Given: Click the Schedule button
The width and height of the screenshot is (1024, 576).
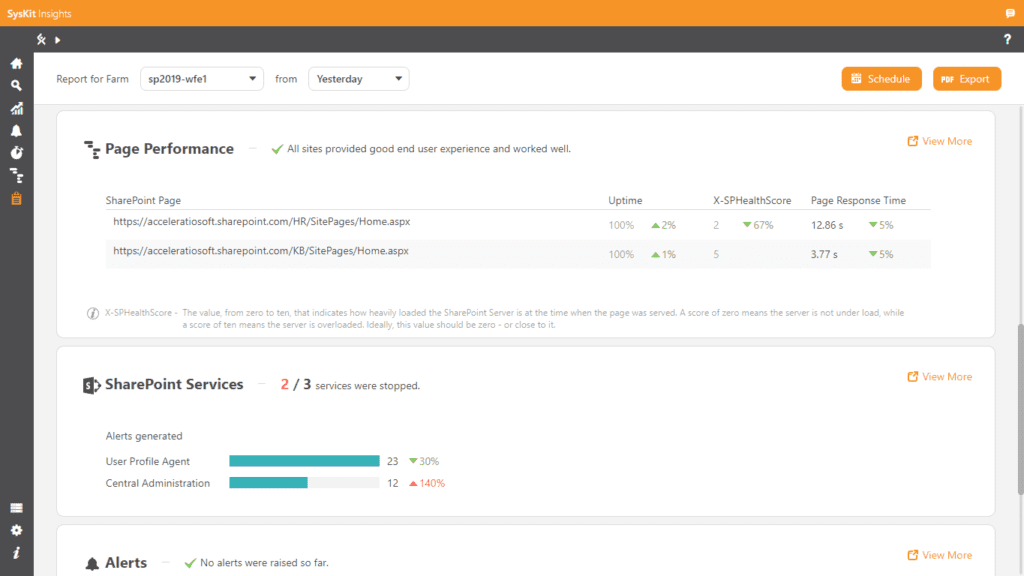Looking at the screenshot, I should pos(881,79).
